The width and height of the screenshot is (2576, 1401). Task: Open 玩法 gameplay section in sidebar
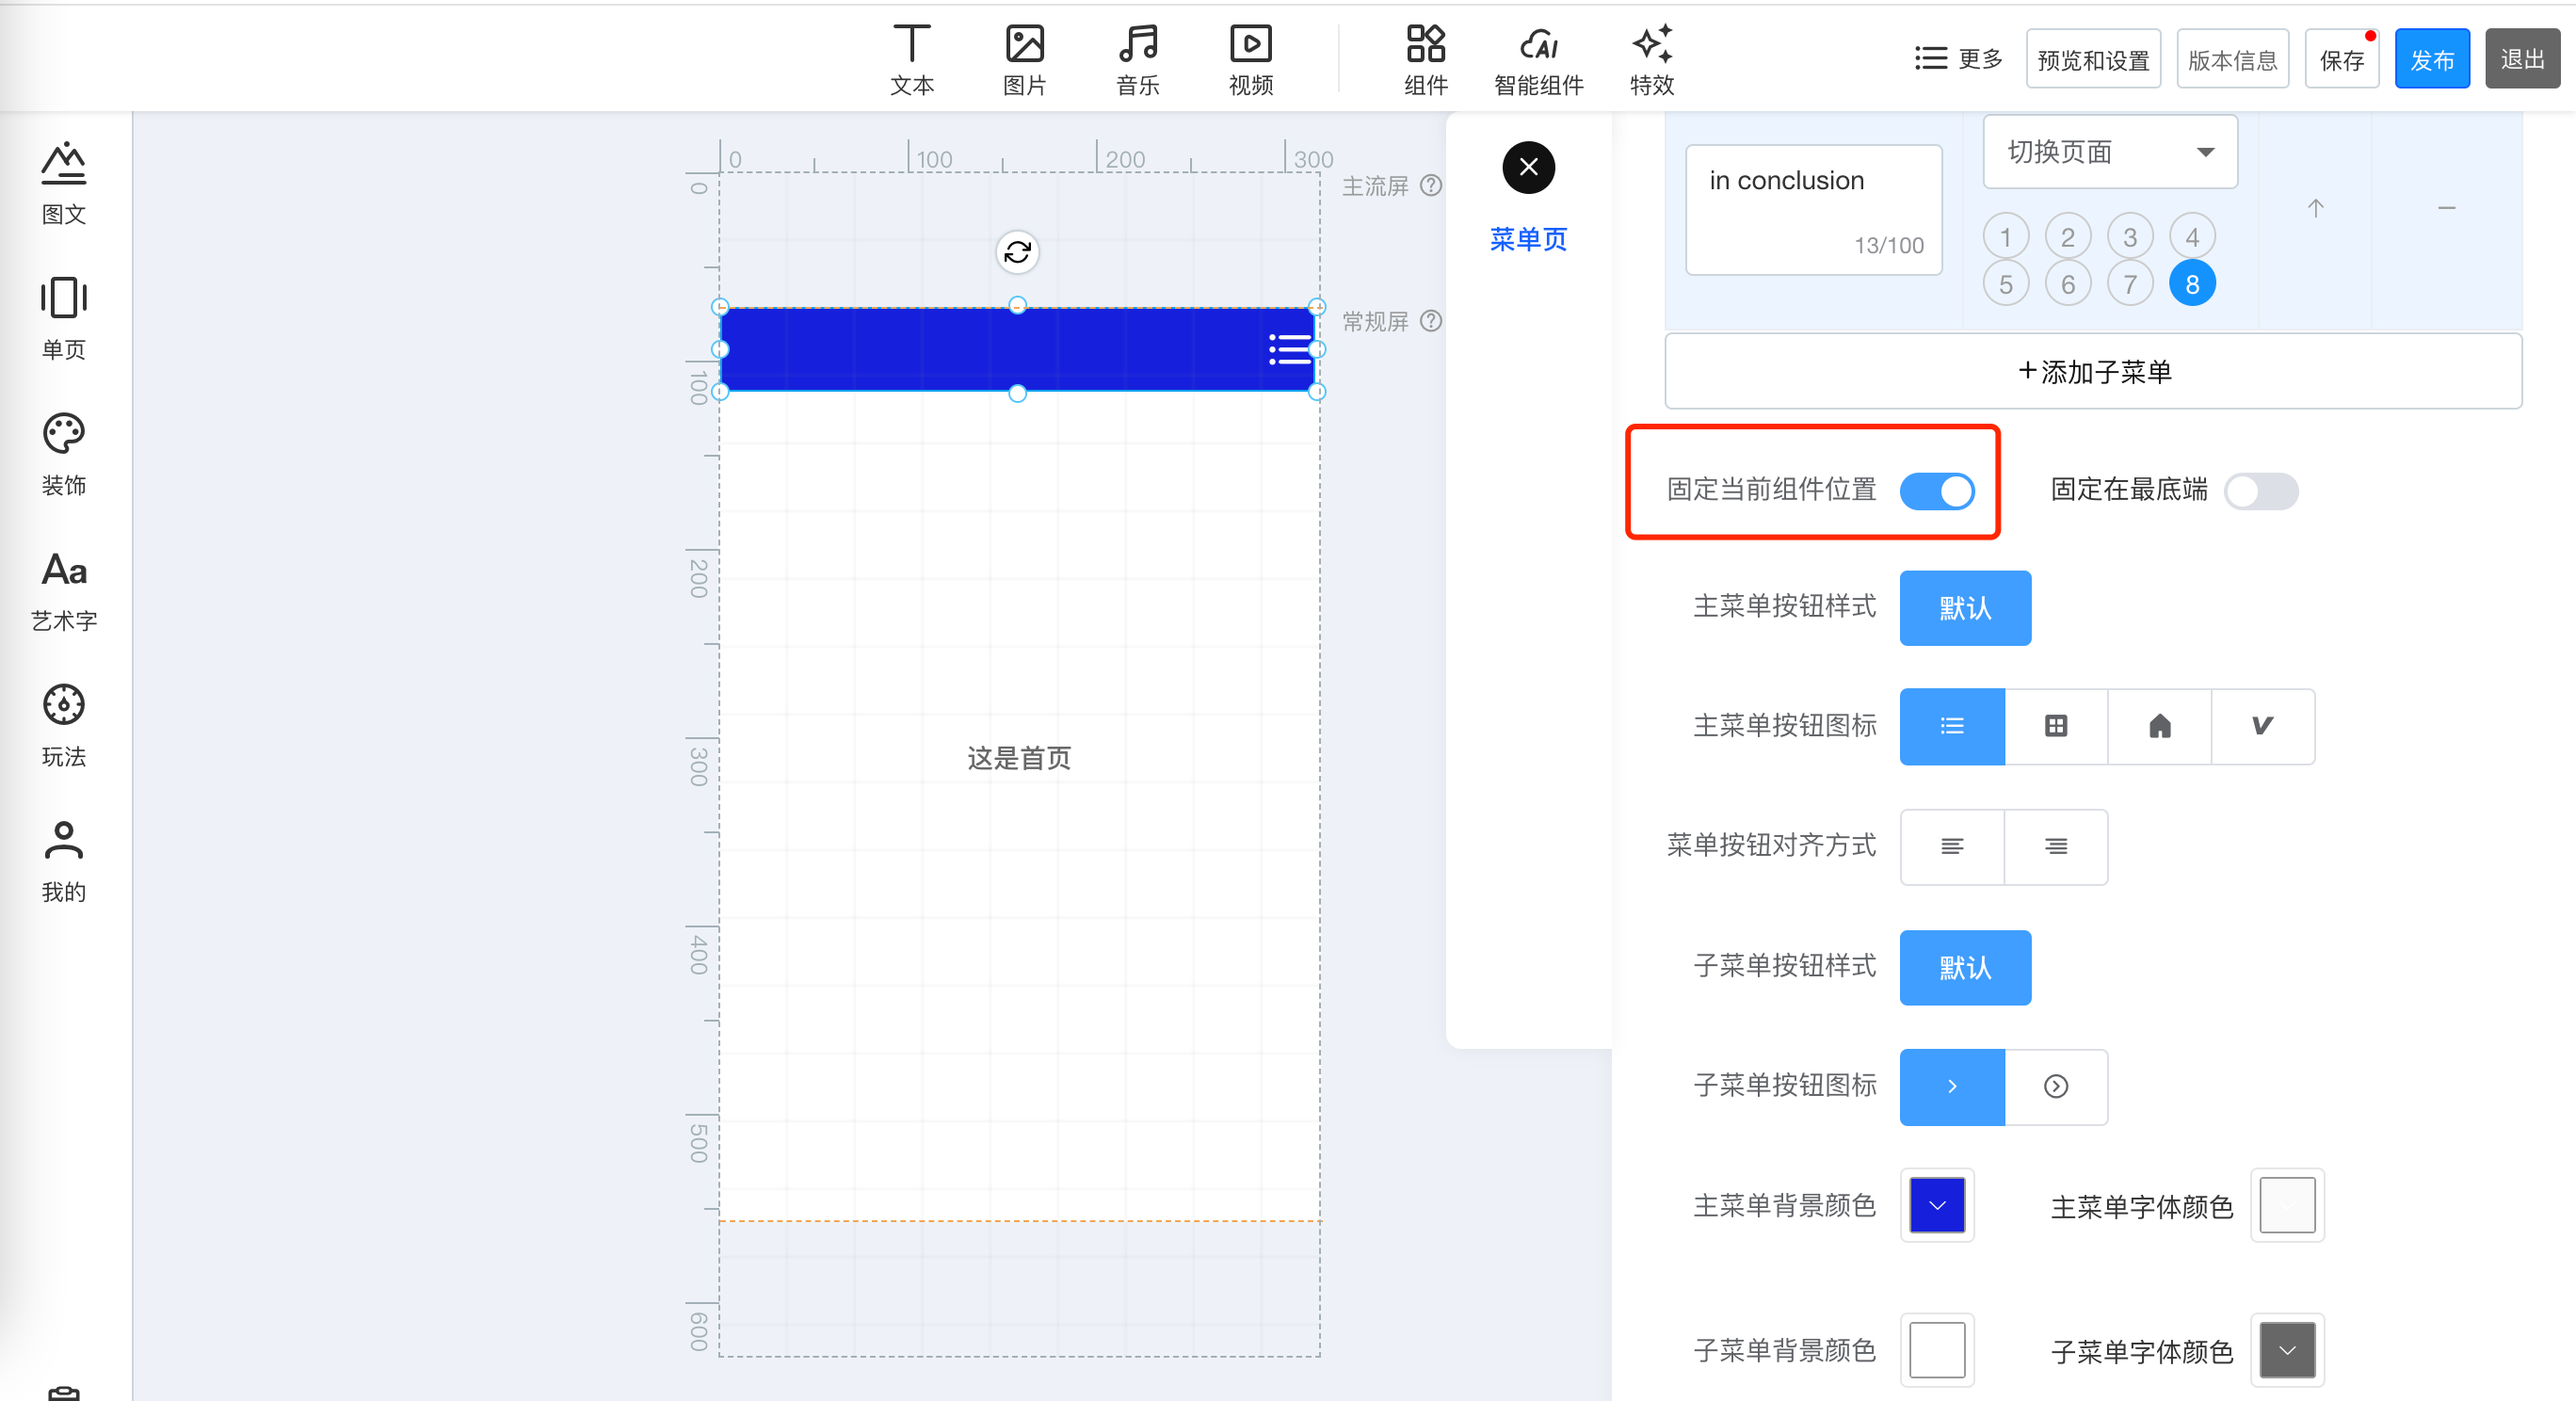pos(63,726)
